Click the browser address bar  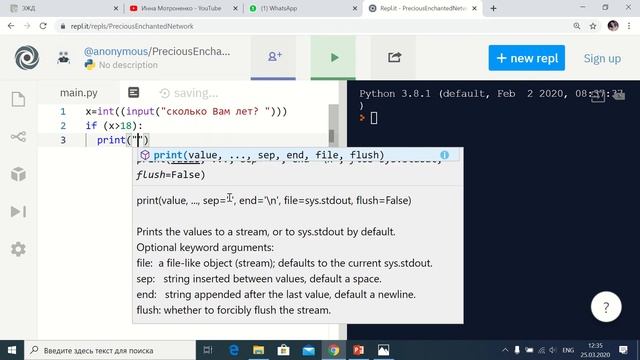(314, 26)
